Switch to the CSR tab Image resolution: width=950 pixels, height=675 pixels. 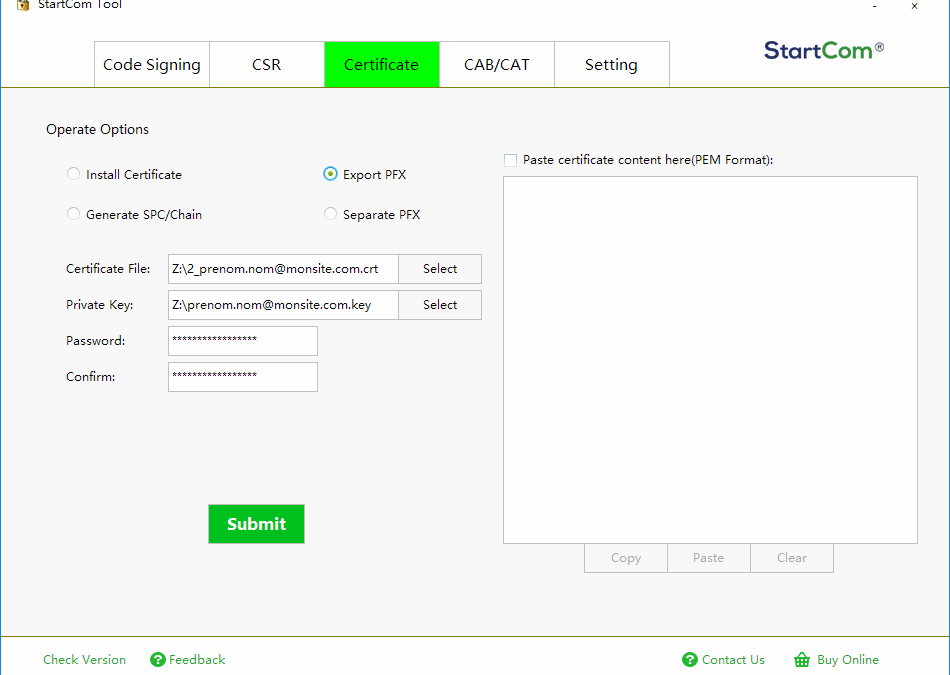click(267, 64)
